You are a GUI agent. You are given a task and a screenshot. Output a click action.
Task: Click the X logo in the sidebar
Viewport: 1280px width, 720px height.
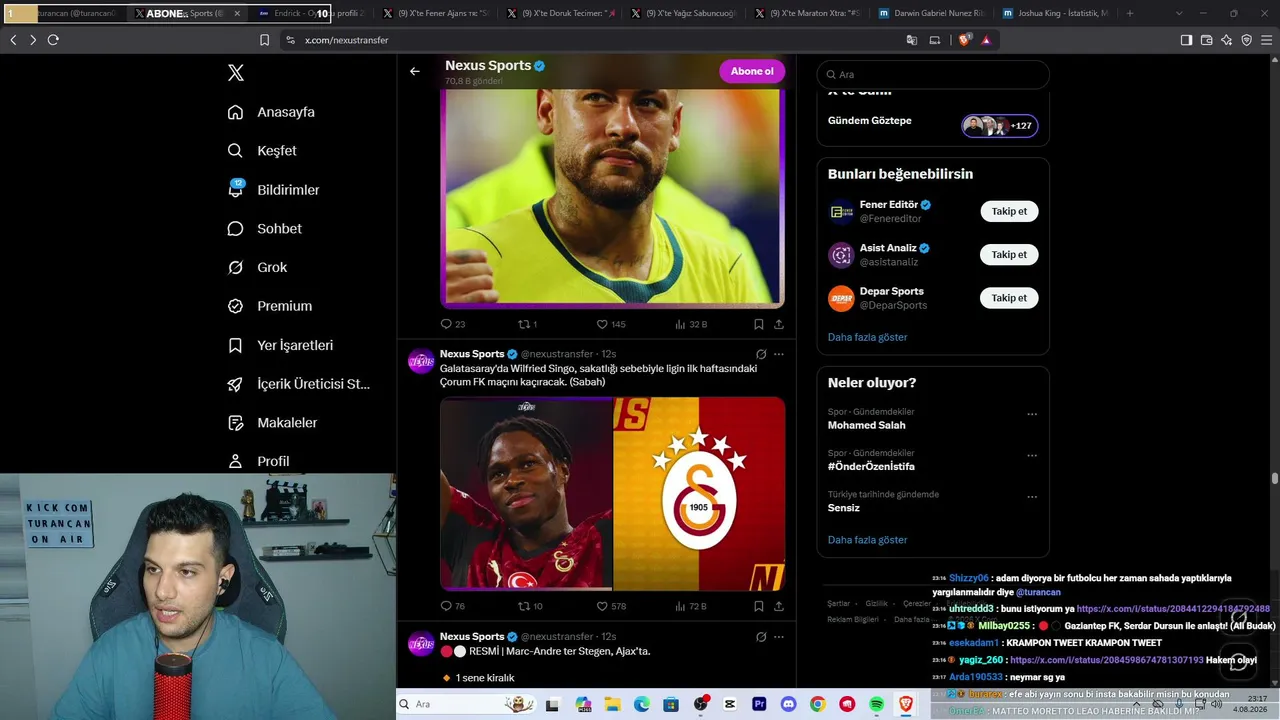point(235,73)
